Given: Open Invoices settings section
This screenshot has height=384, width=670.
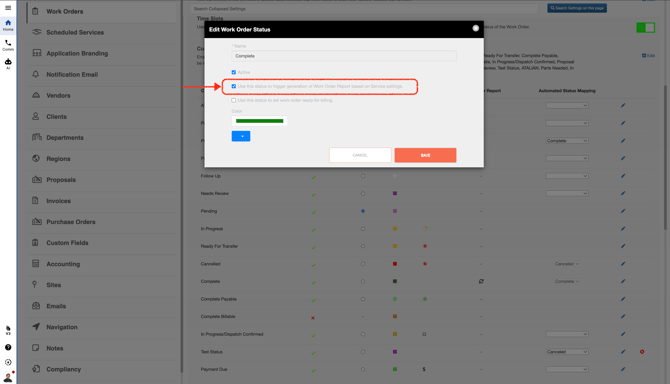Looking at the screenshot, I should tap(102, 201).
